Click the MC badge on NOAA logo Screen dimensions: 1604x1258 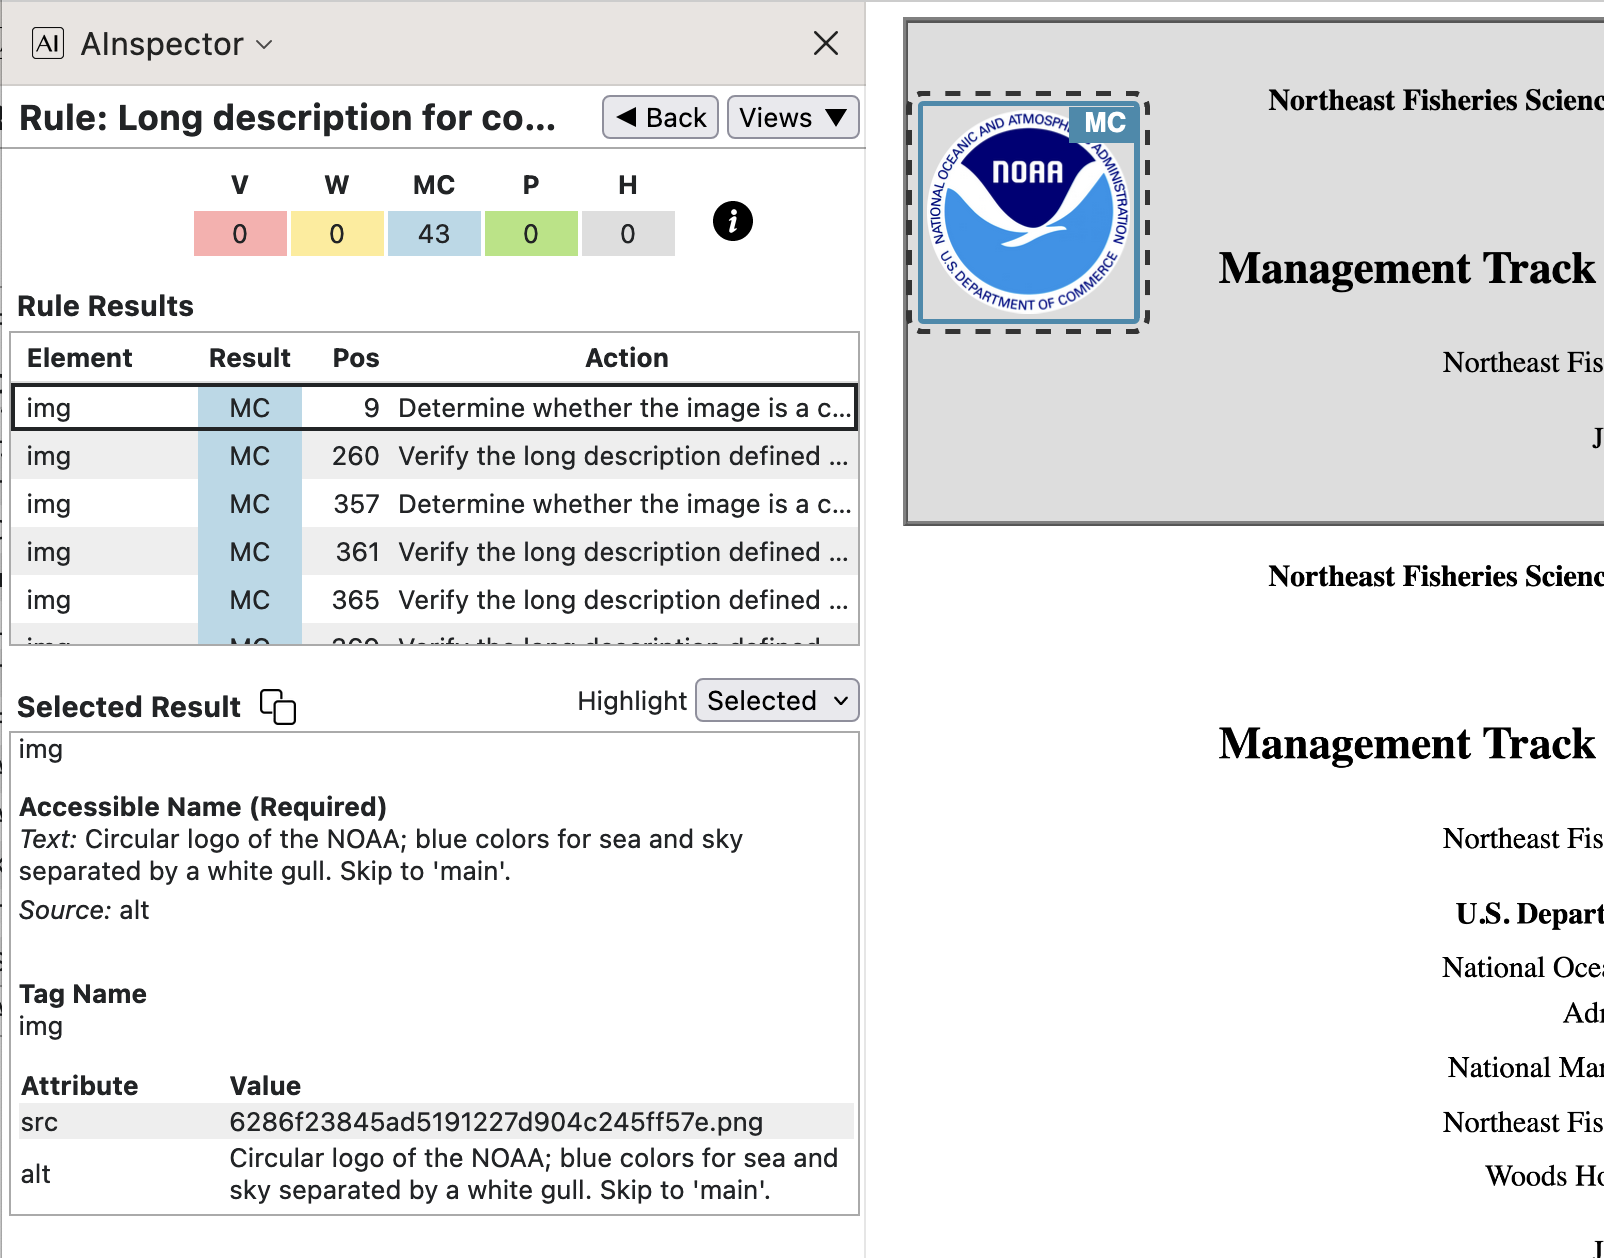tap(1104, 123)
